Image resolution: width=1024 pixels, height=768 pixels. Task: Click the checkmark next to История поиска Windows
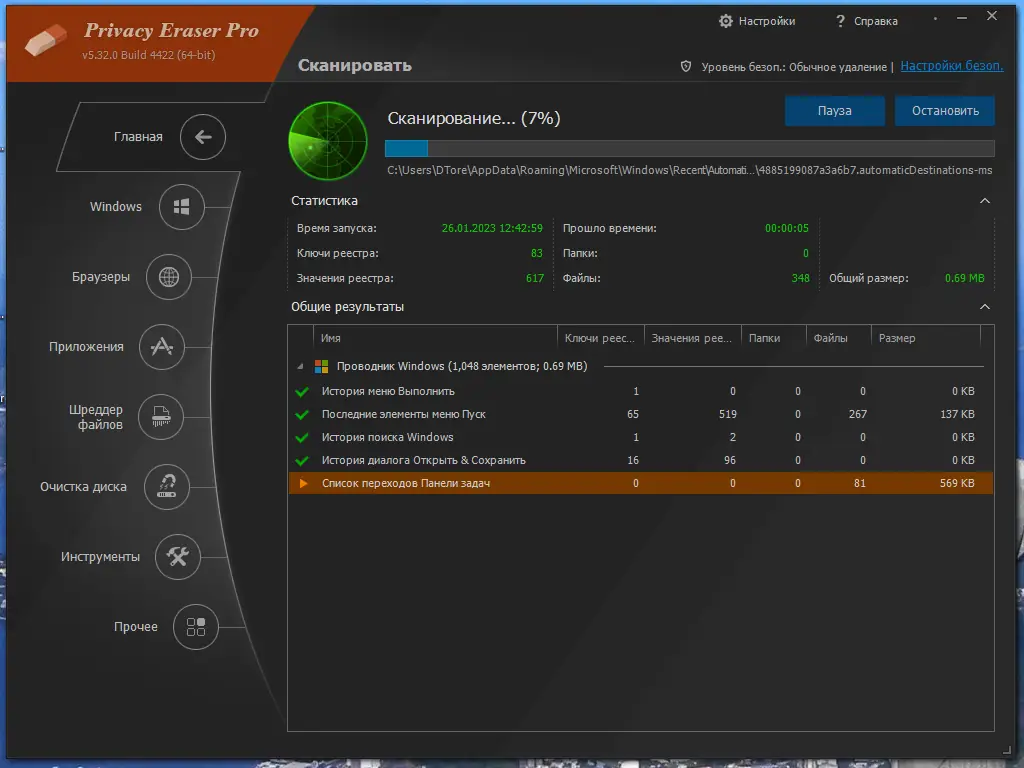[302, 438]
